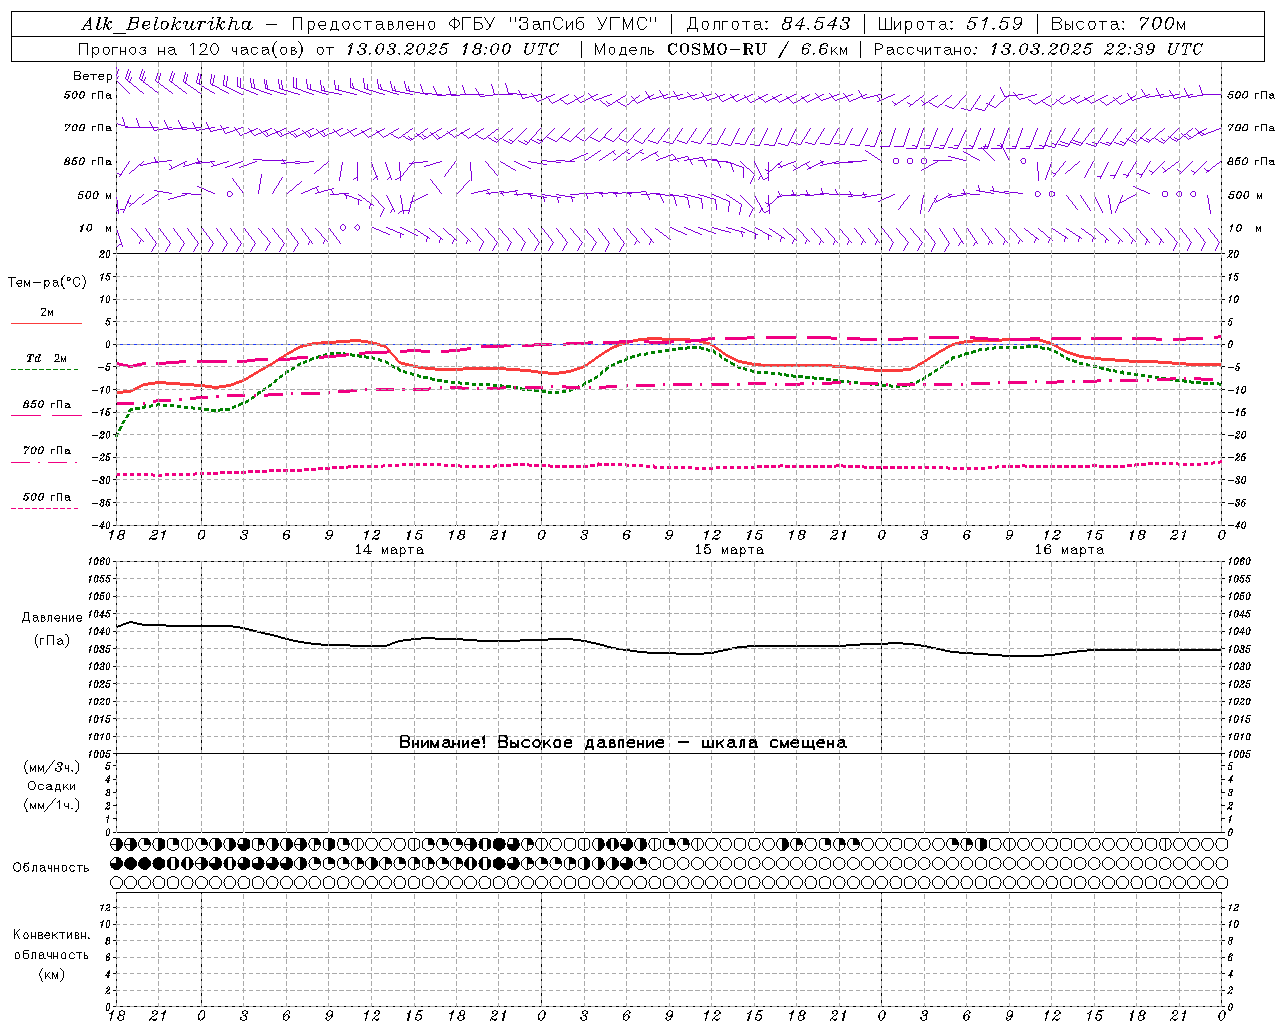This screenshot has height=1024, width=1280.
Task: Click the '(км)' convective cloud unit label
Action: tap(51, 974)
